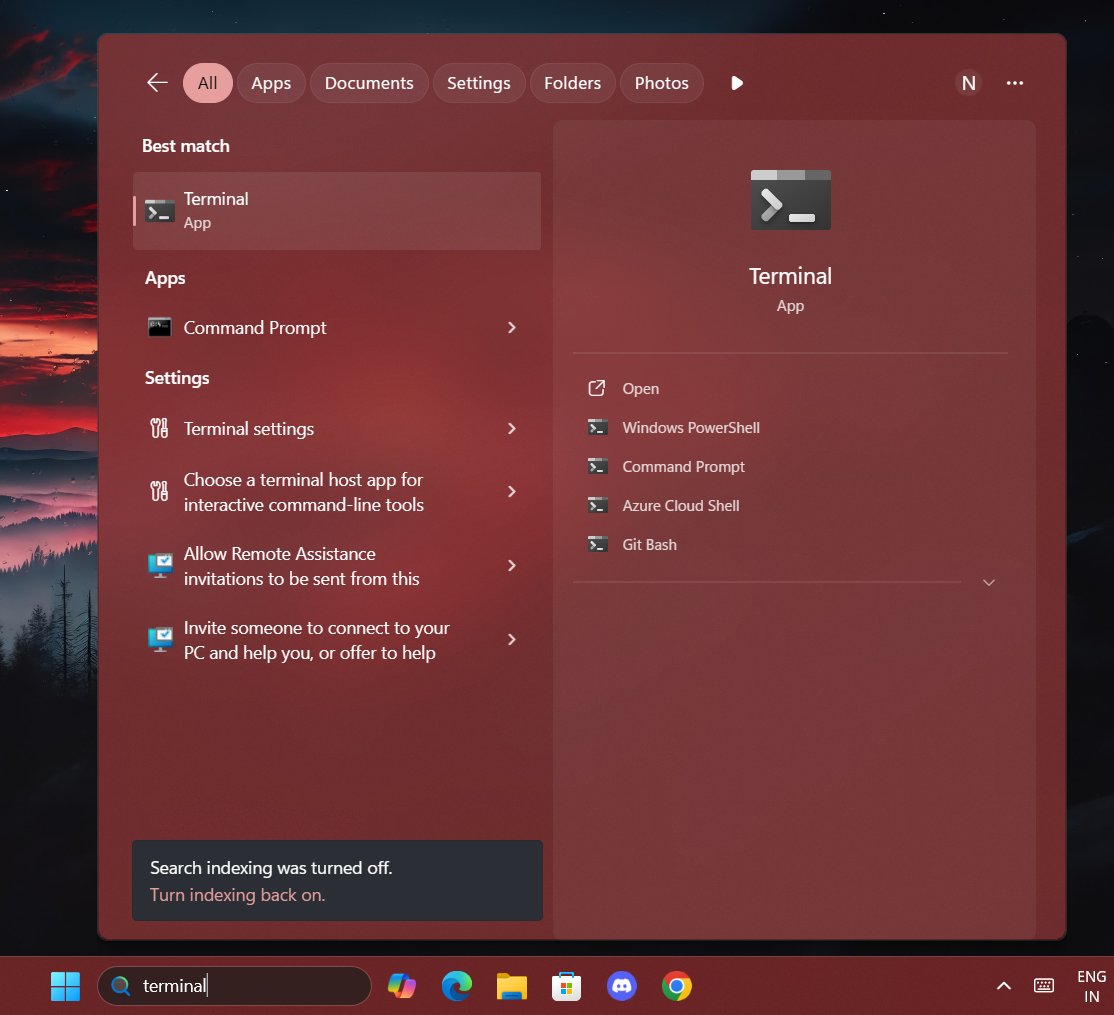
Task: Switch to the Apps filter tab
Action: tap(271, 83)
